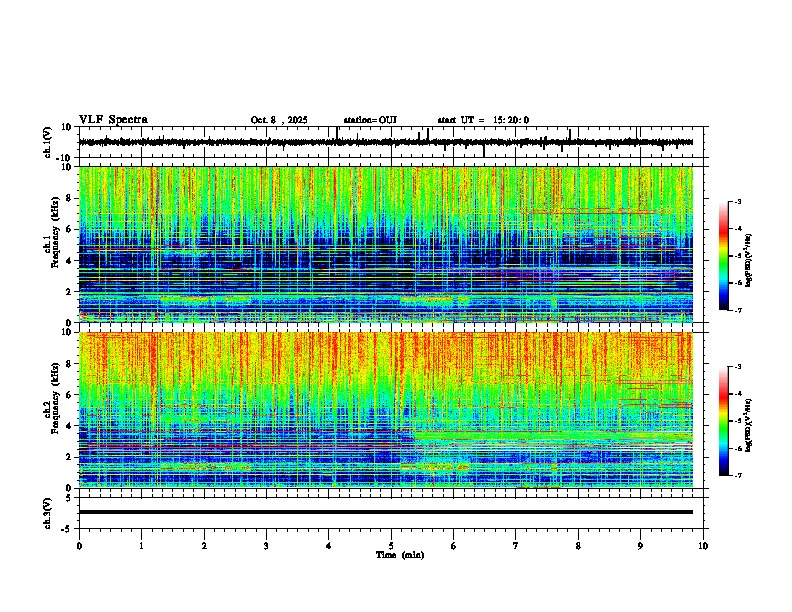This screenshot has width=792, height=612.
Task: Click time axis tick label "3"
Action: coord(266,546)
